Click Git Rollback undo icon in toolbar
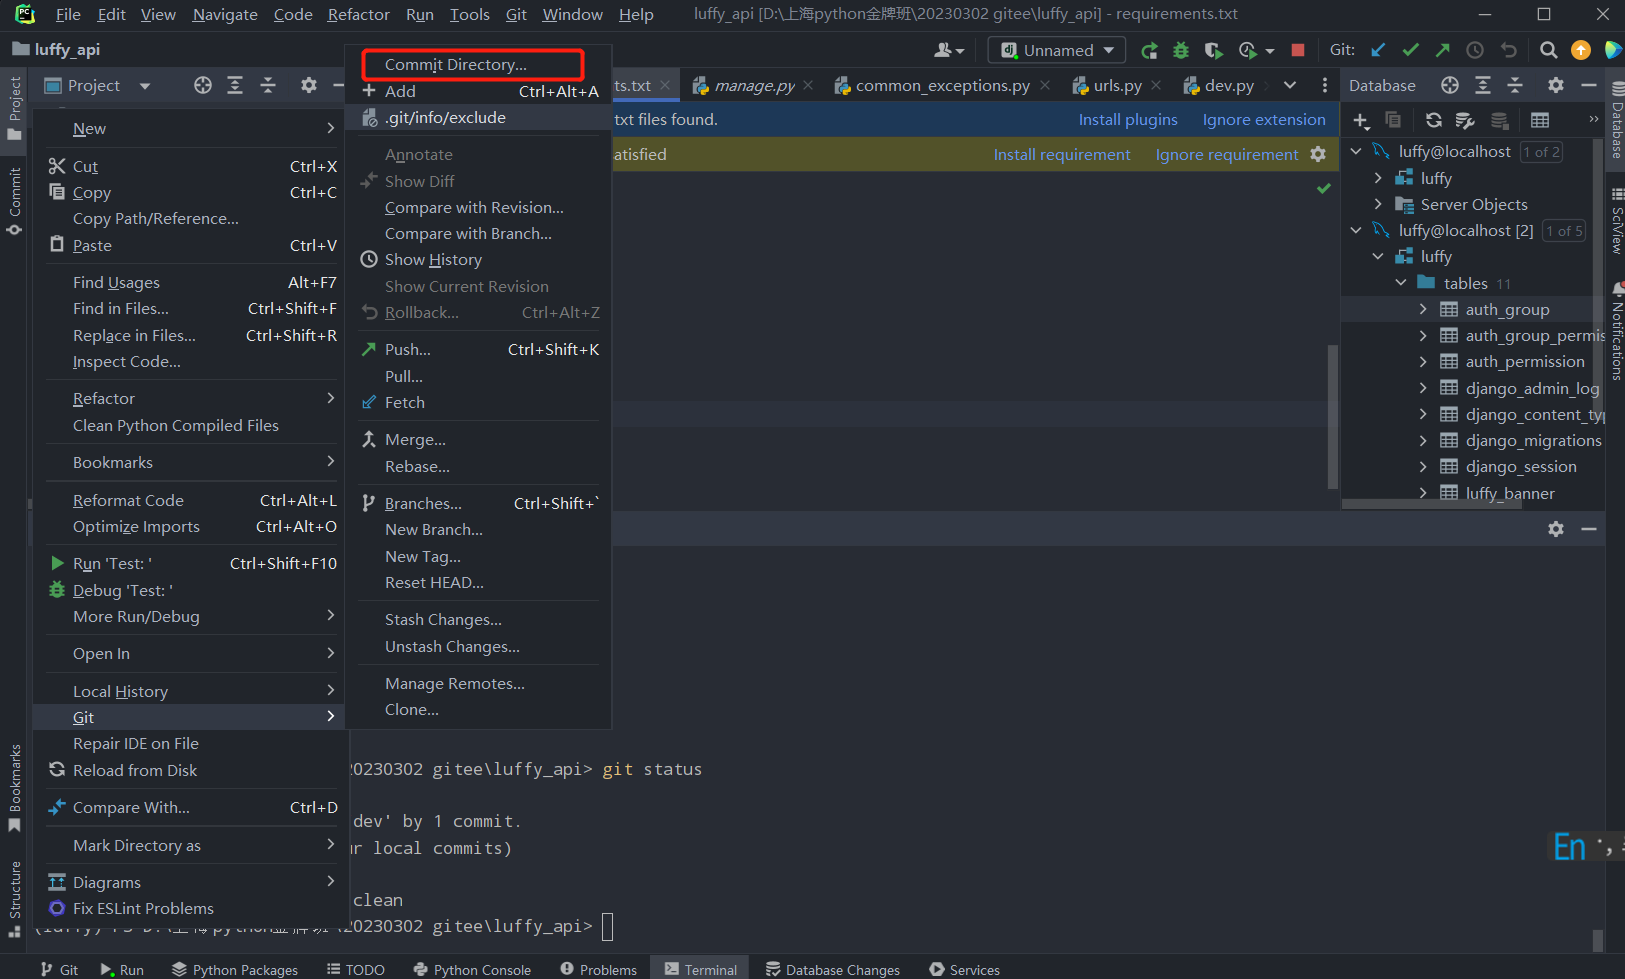Screen dimensions: 1625x979 [x=1509, y=50]
